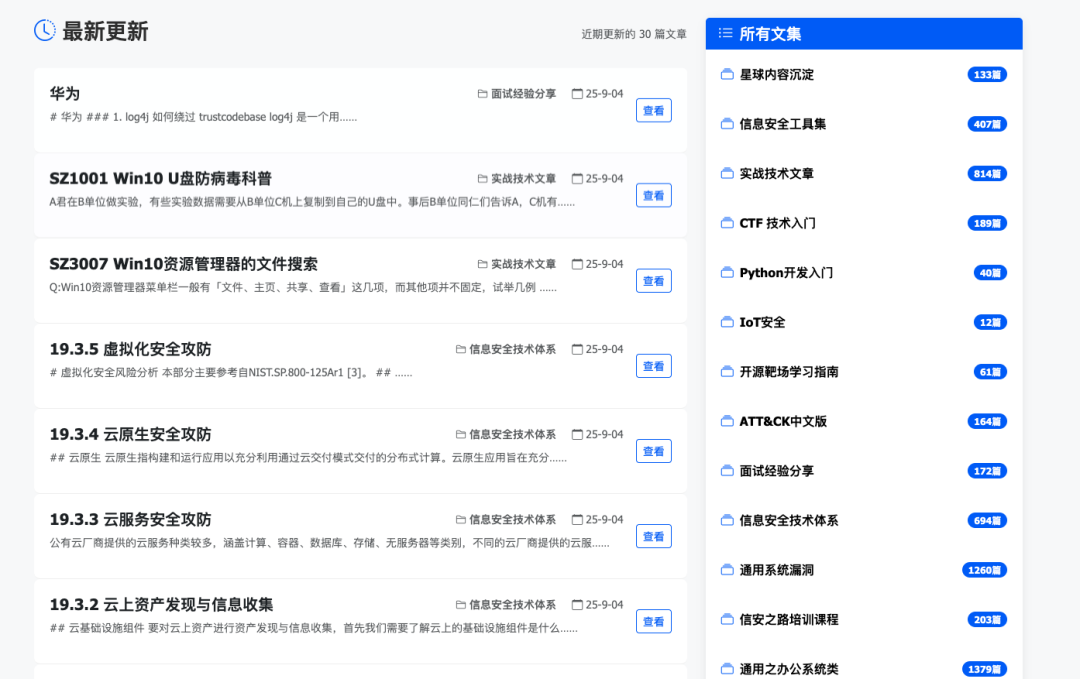The height and width of the screenshot is (679, 1080).
Task: Click the folder icon for ATT&CK中文版
Action: click(727, 421)
